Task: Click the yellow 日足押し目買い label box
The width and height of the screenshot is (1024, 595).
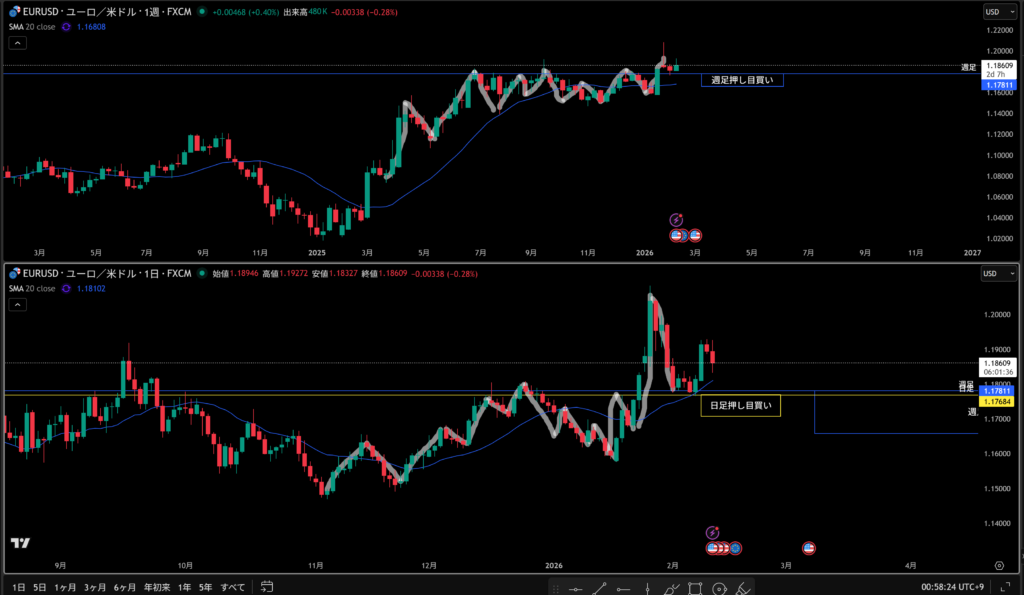Action: coord(740,406)
